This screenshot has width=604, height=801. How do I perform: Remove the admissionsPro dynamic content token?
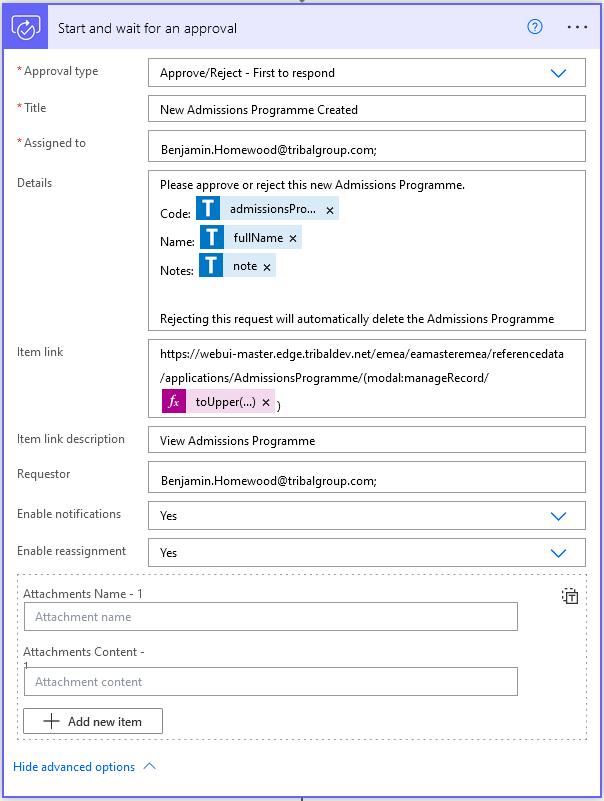click(330, 210)
